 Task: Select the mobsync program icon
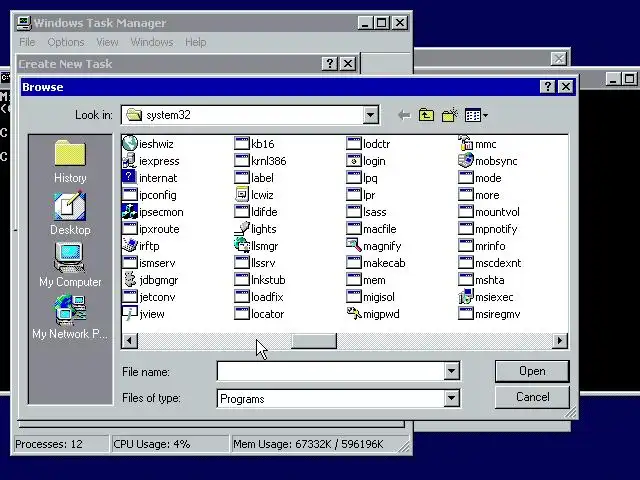click(x=465, y=161)
